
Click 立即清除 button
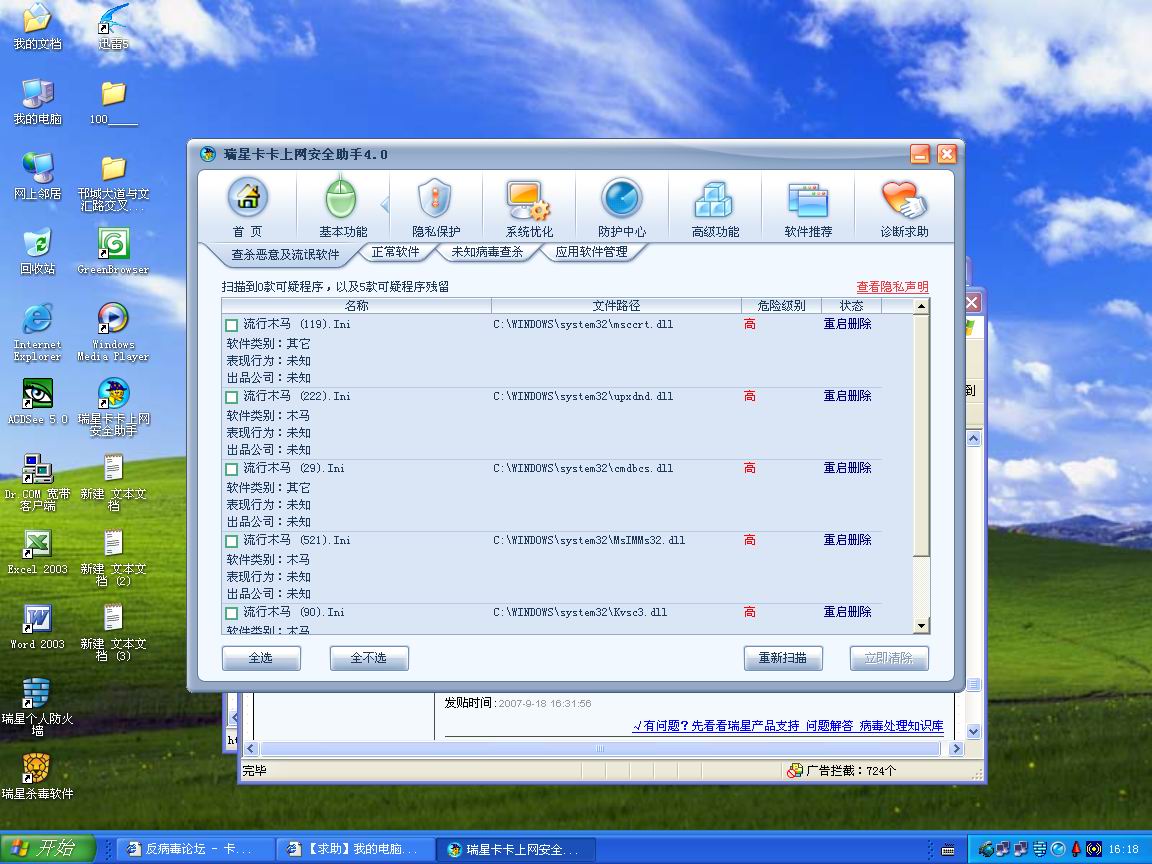pyautogui.click(x=889, y=658)
